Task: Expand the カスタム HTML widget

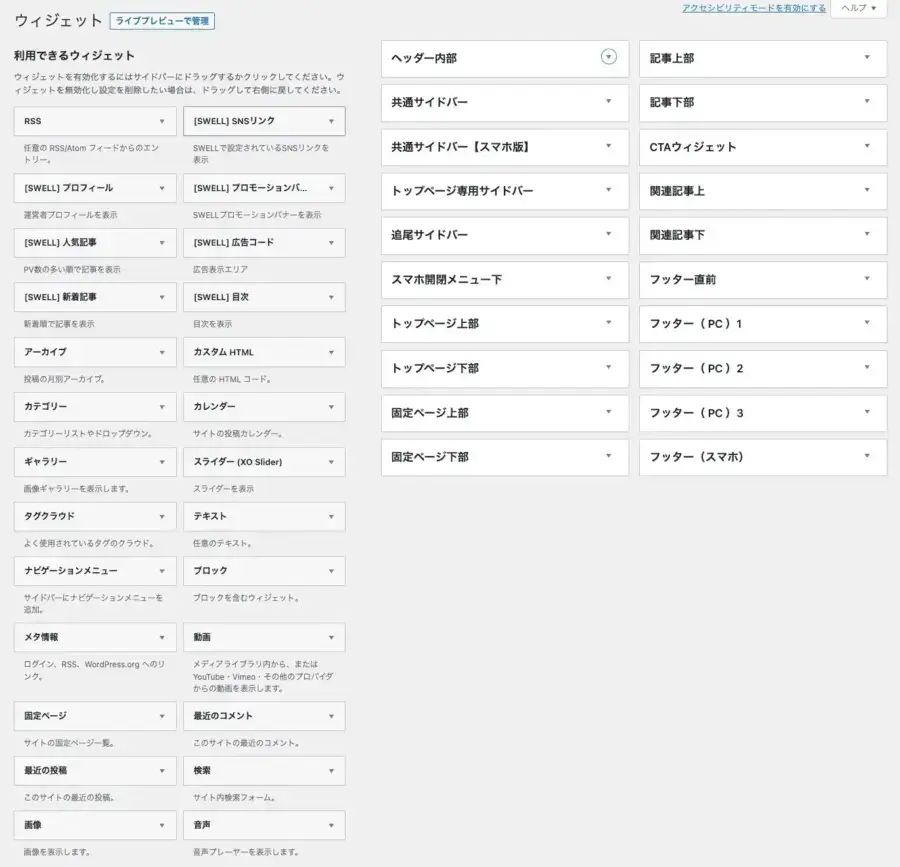Action: click(x=264, y=352)
